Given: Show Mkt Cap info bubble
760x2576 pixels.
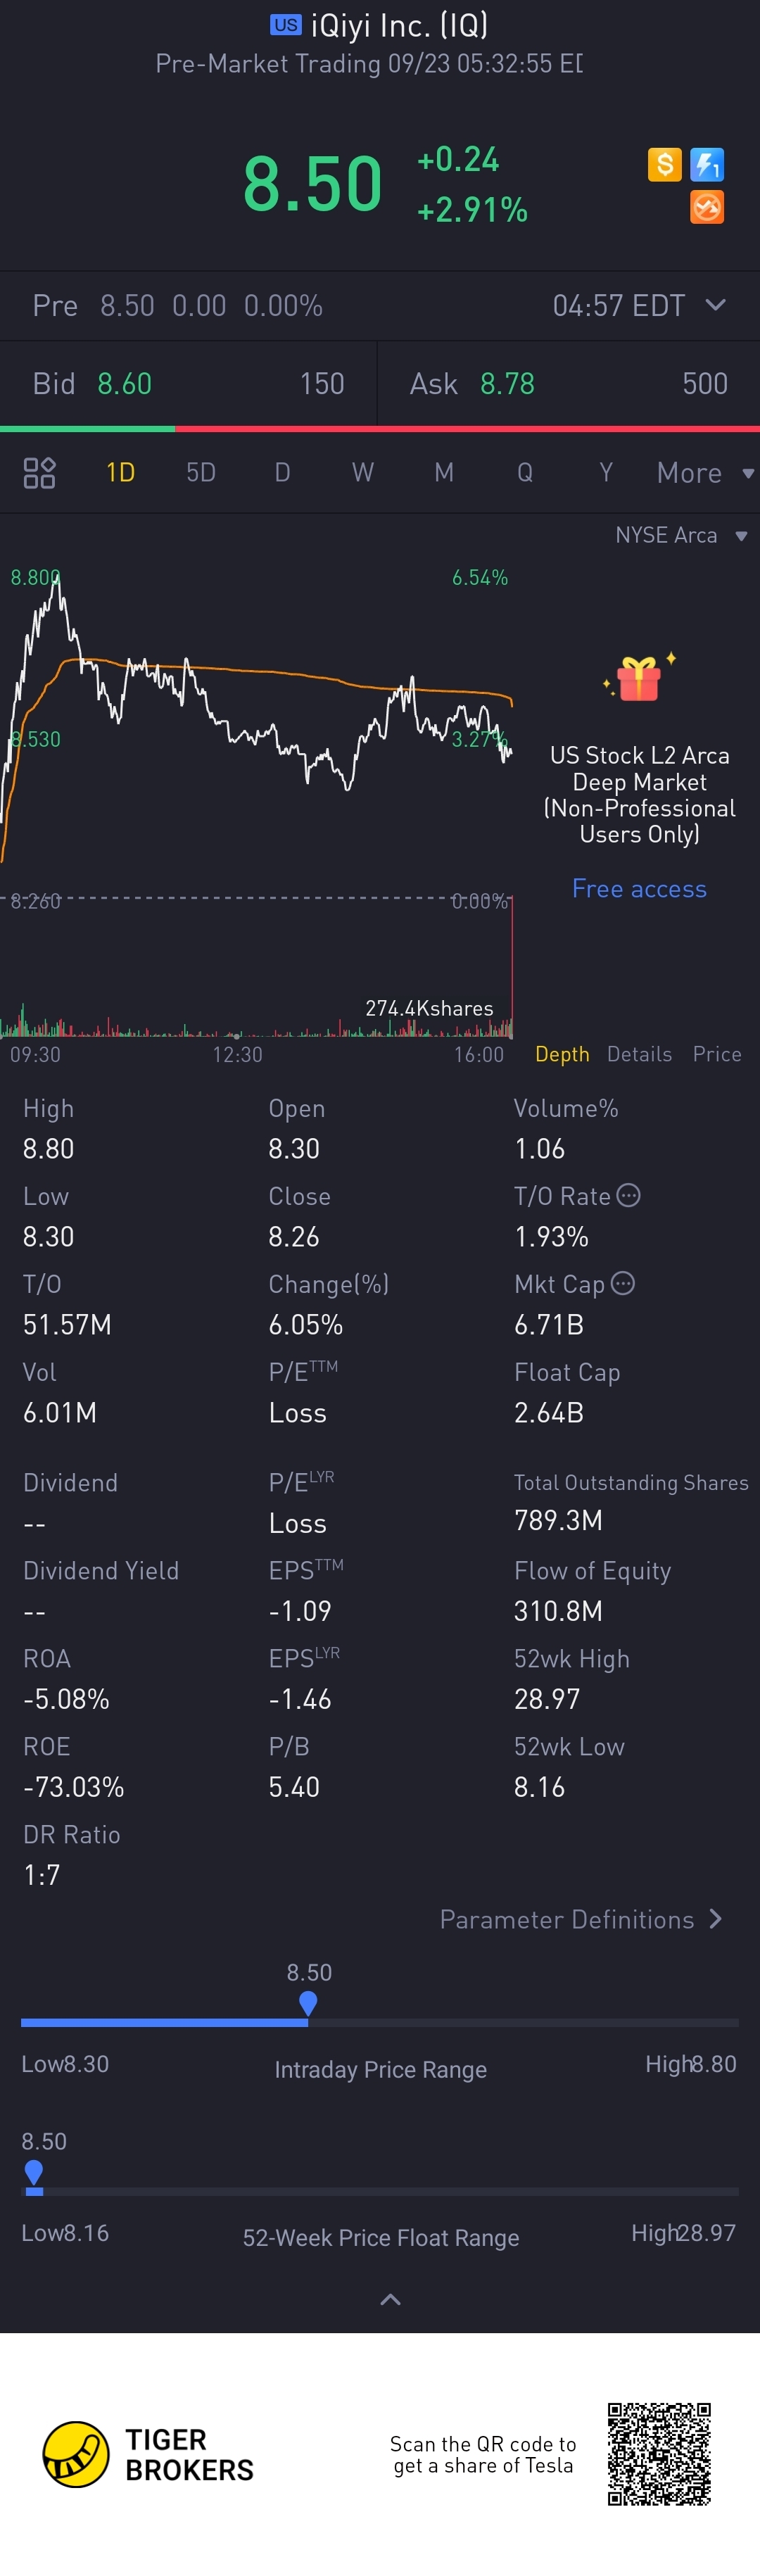Looking at the screenshot, I should coord(623,1283).
